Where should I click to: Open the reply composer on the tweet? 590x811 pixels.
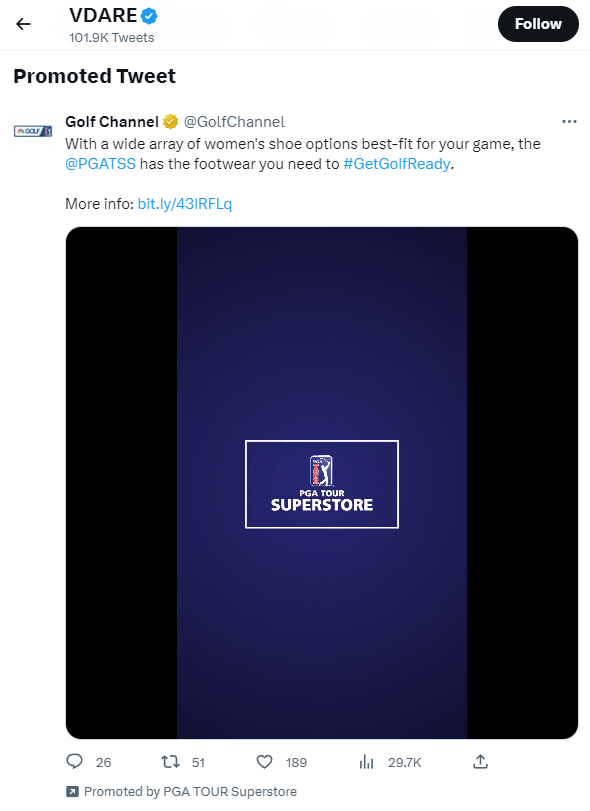click(x=75, y=761)
